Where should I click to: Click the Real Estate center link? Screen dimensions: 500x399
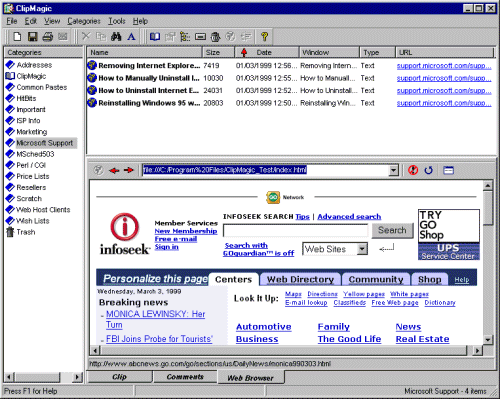[422, 339]
